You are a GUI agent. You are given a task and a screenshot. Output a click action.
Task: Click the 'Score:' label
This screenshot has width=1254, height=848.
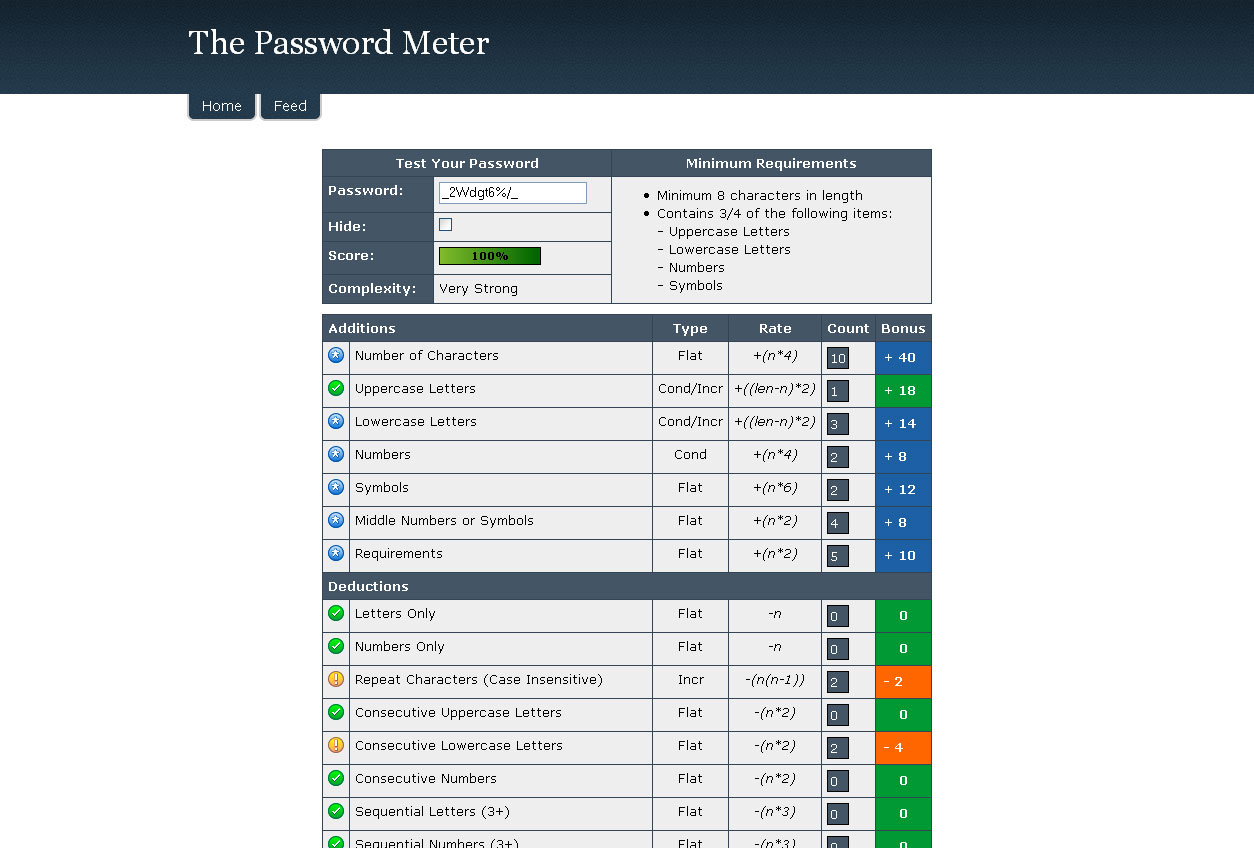coord(351,256)
